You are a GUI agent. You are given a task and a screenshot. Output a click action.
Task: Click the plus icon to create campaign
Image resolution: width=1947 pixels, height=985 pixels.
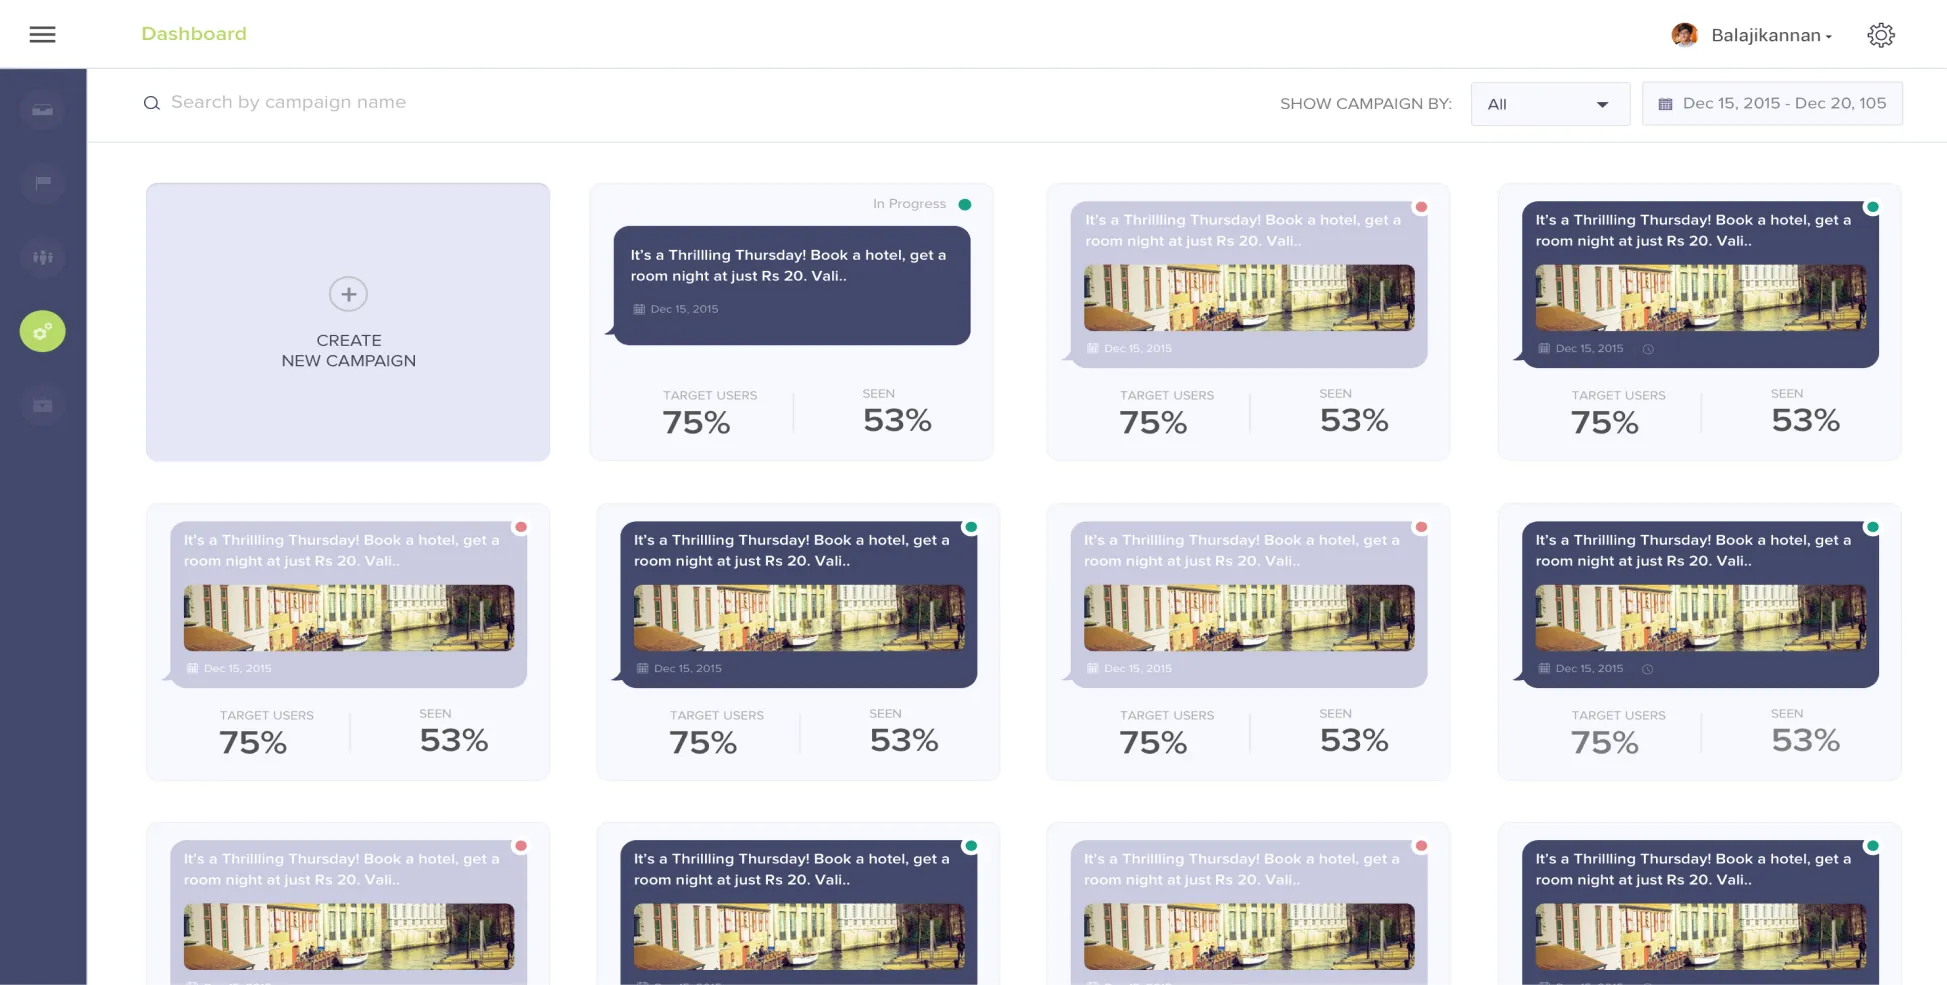tap(348, 294)
